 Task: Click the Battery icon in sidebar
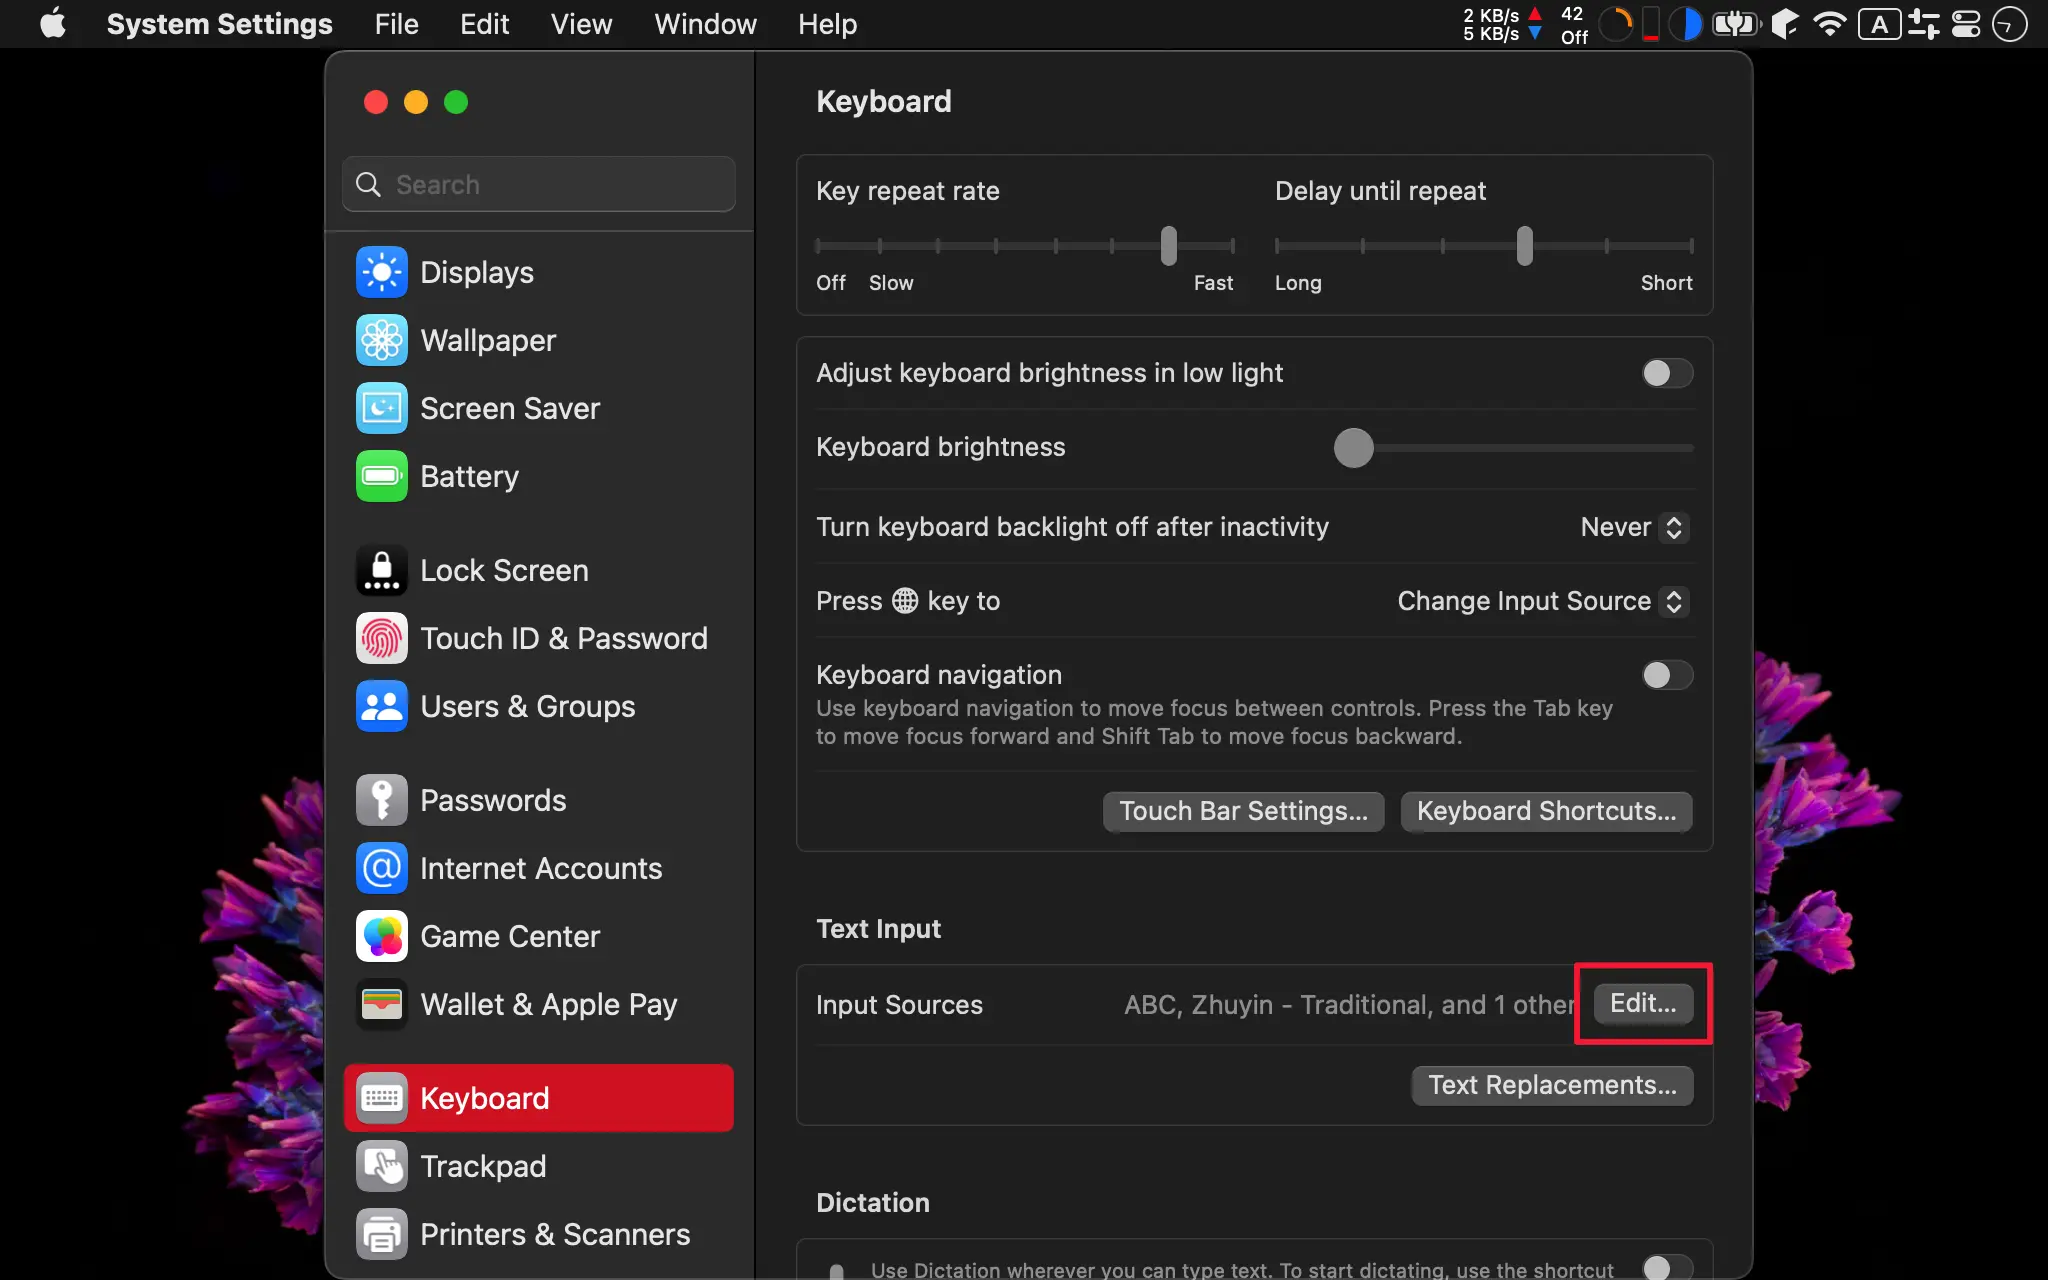[x=380, y=475]
